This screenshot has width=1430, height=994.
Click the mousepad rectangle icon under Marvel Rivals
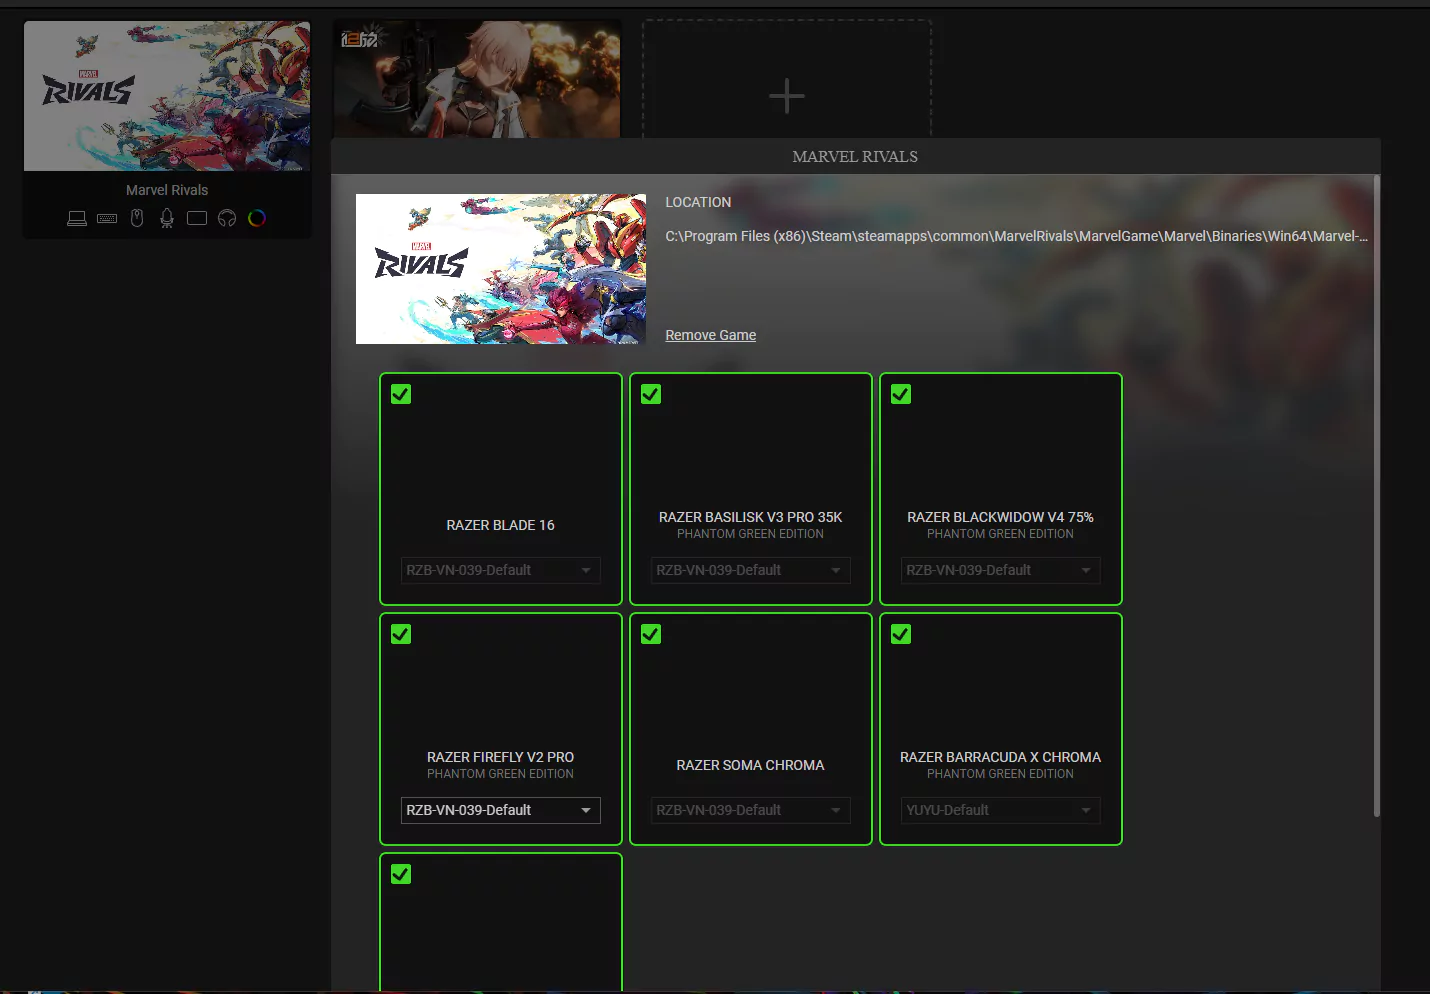pyautogui.click(x=197, y=218)
